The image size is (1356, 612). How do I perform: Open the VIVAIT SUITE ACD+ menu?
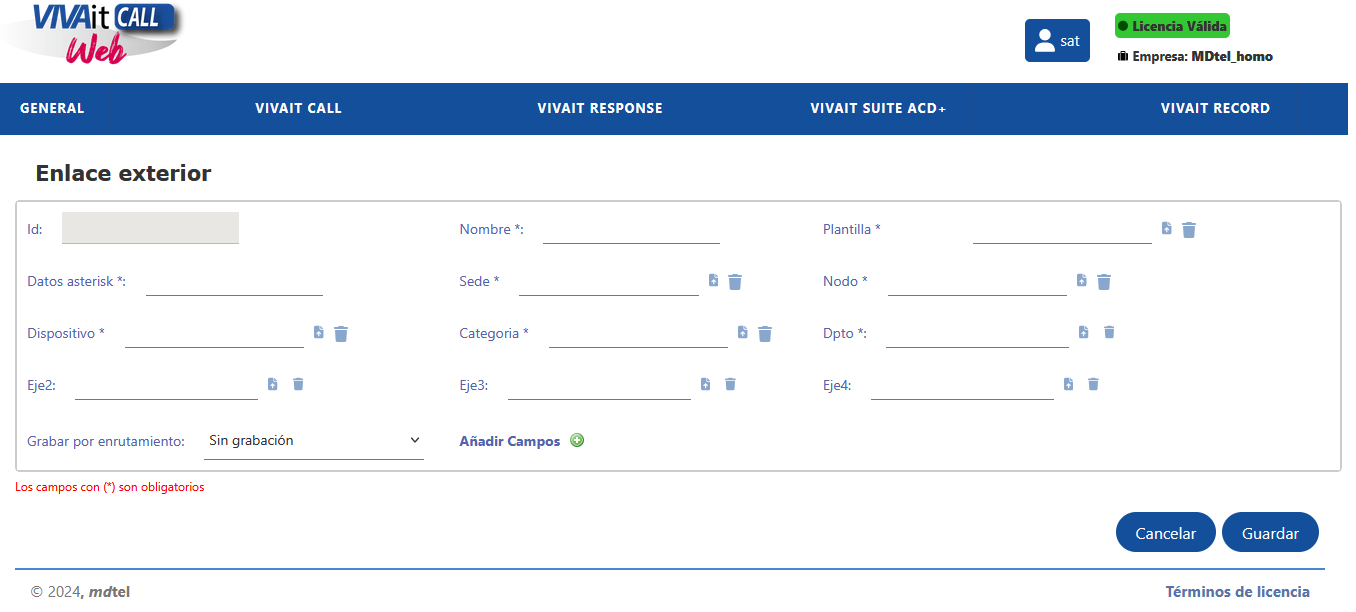(878, 108)
